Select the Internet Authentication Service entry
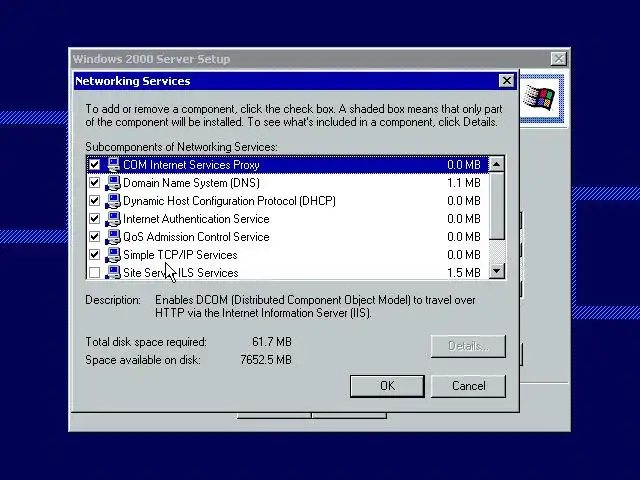640x480 pixels. (196, 219)
